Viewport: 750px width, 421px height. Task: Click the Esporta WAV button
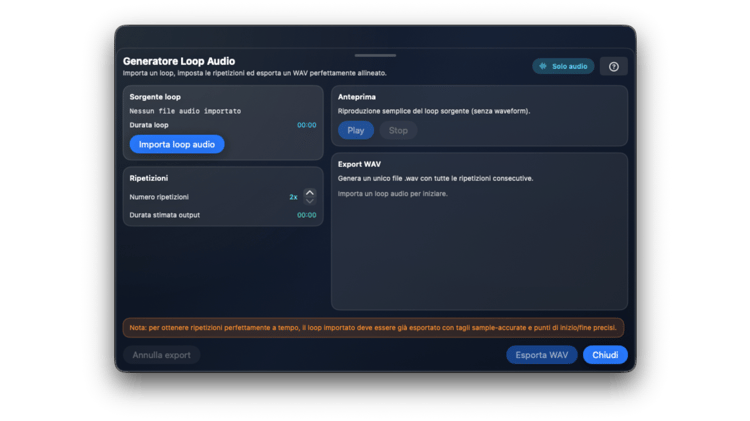(541, 355)
